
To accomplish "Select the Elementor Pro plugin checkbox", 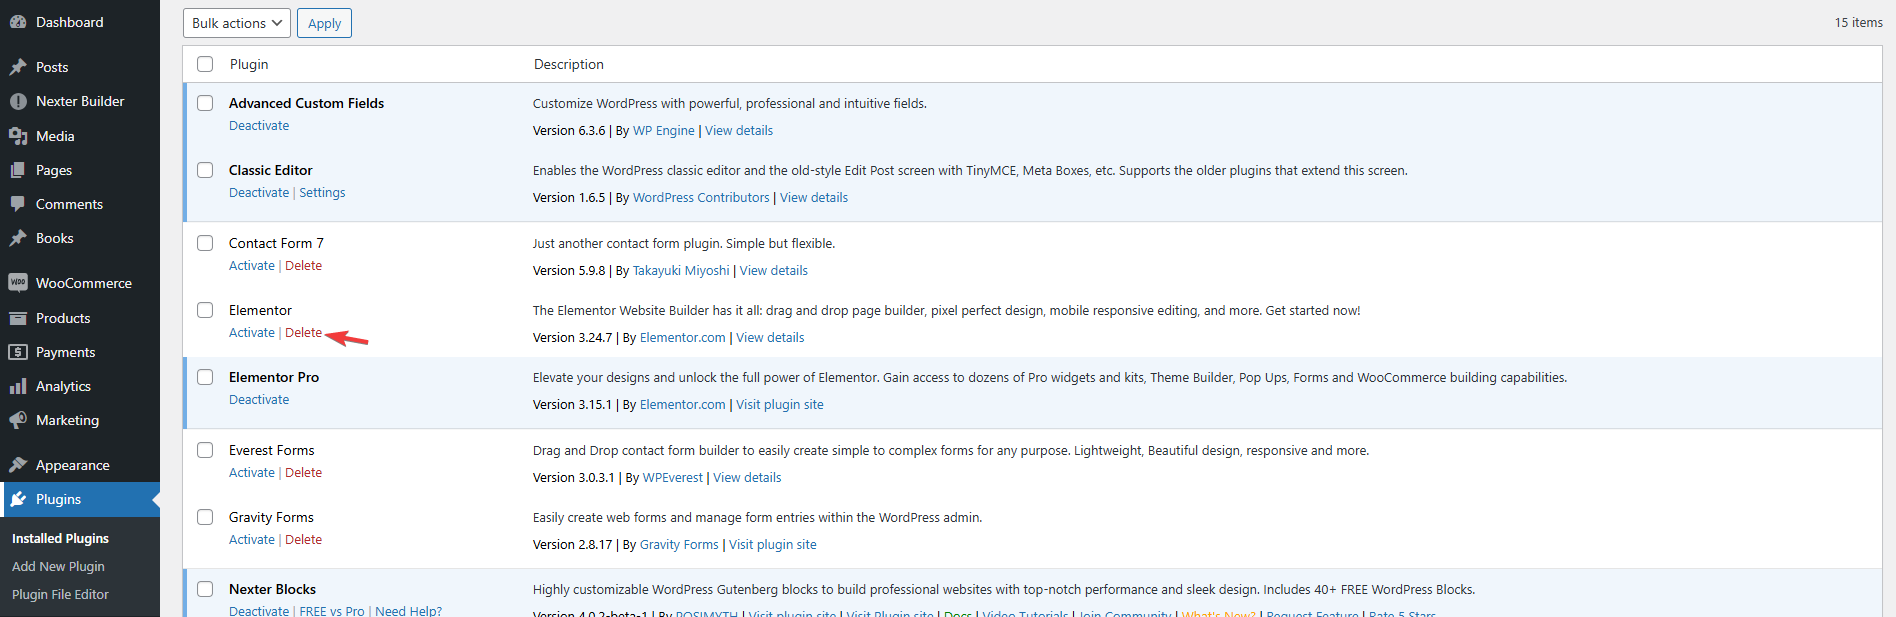I will (205, 377).
